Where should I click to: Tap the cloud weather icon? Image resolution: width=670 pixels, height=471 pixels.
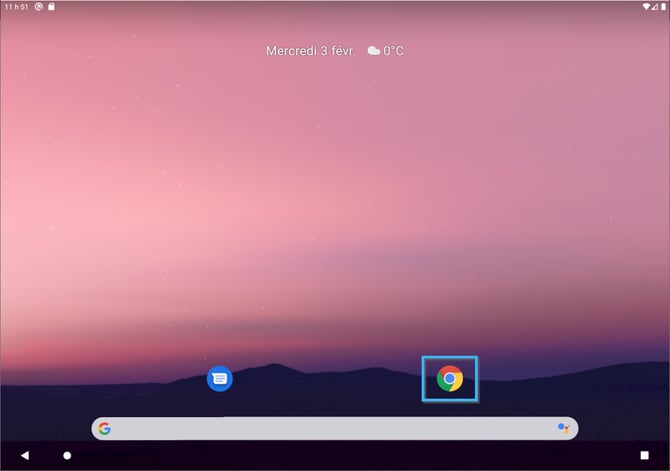[x=373, y=51]
